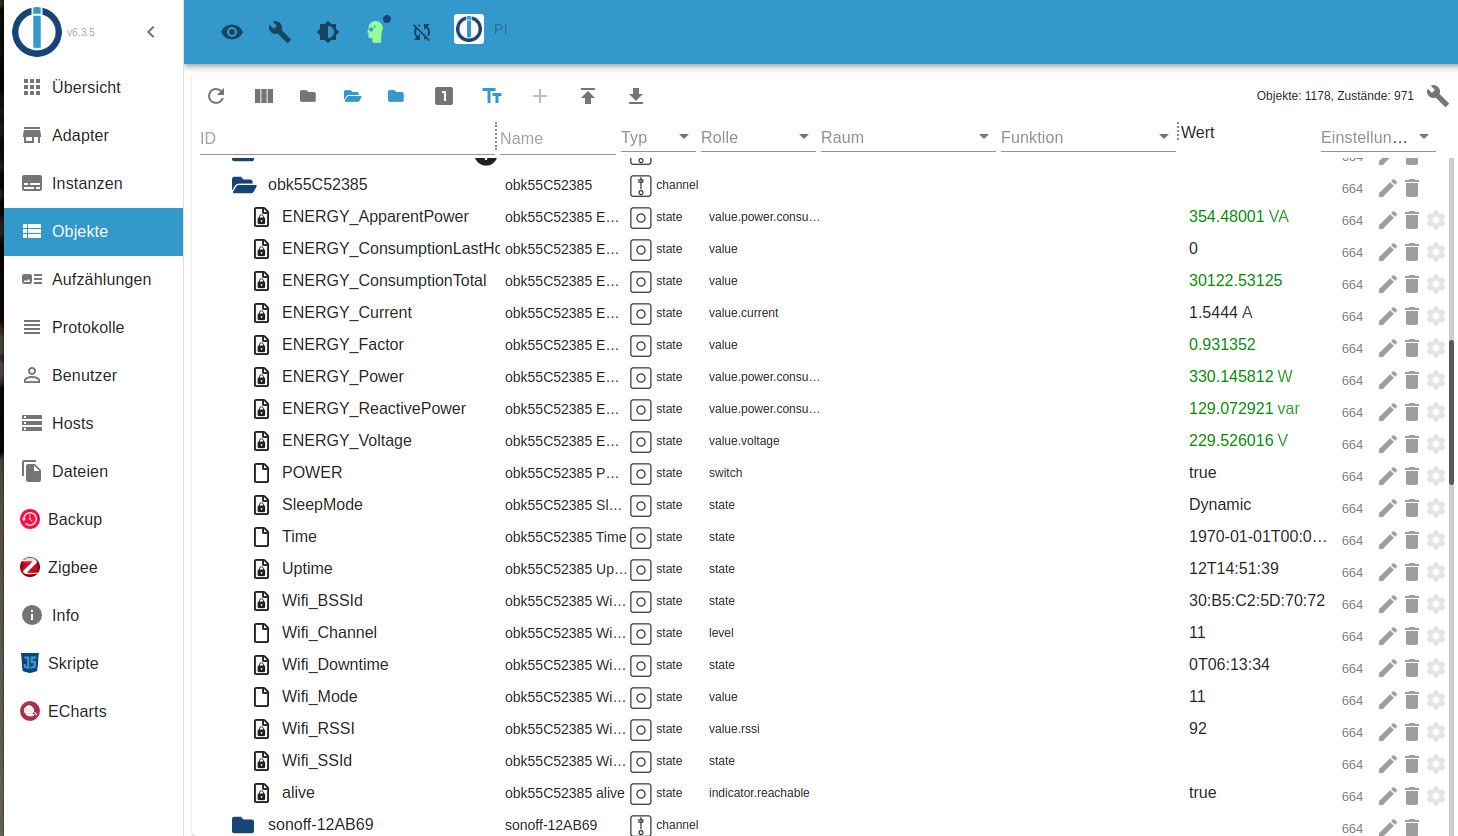Image resolution: width=1458 pixels, height=836 pixels.
Task: Toggle the text size Tt icon
Action: point(492,96)
